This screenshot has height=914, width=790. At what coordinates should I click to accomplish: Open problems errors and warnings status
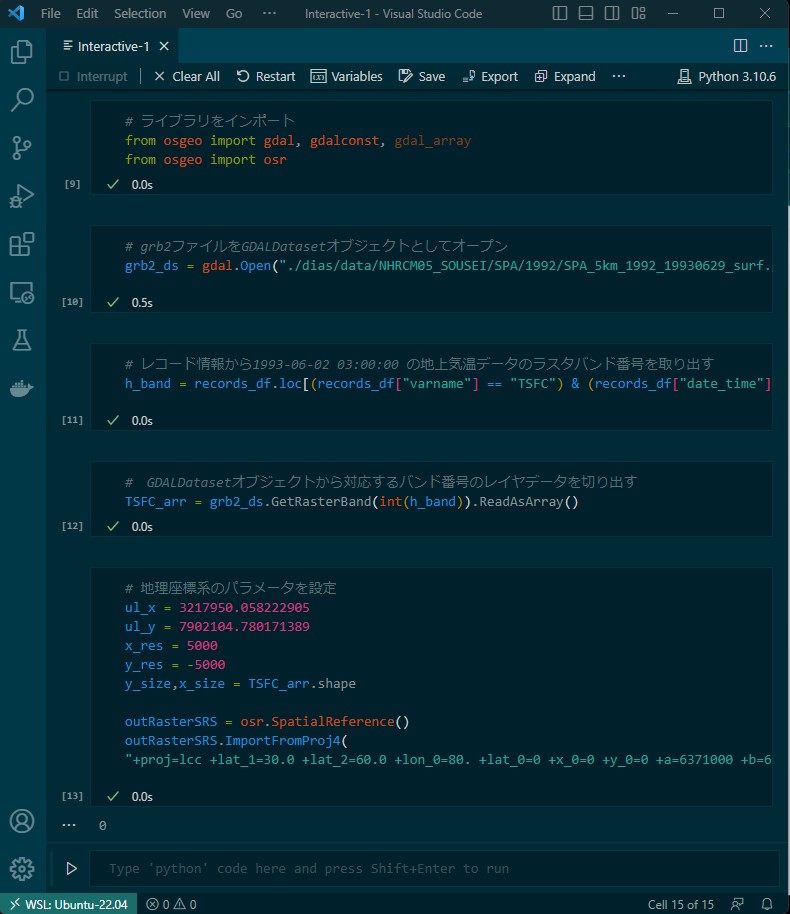tap(171, 904)
